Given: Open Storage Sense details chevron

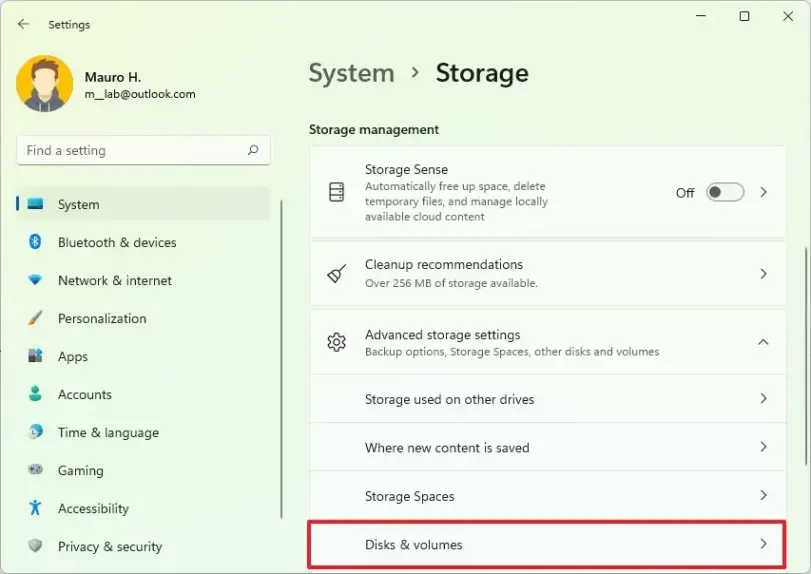Looking at the screenshot, I should pyautogui.click(x=763, y=192).
